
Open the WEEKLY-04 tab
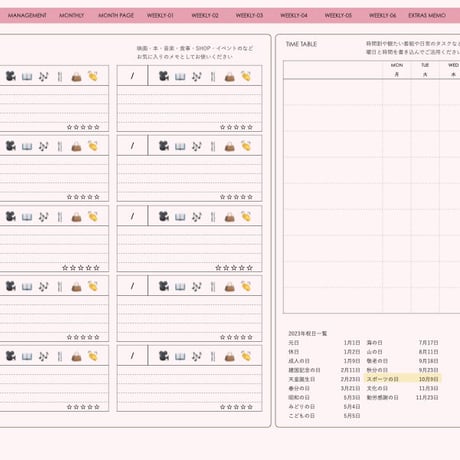click(x=294, y=15)
